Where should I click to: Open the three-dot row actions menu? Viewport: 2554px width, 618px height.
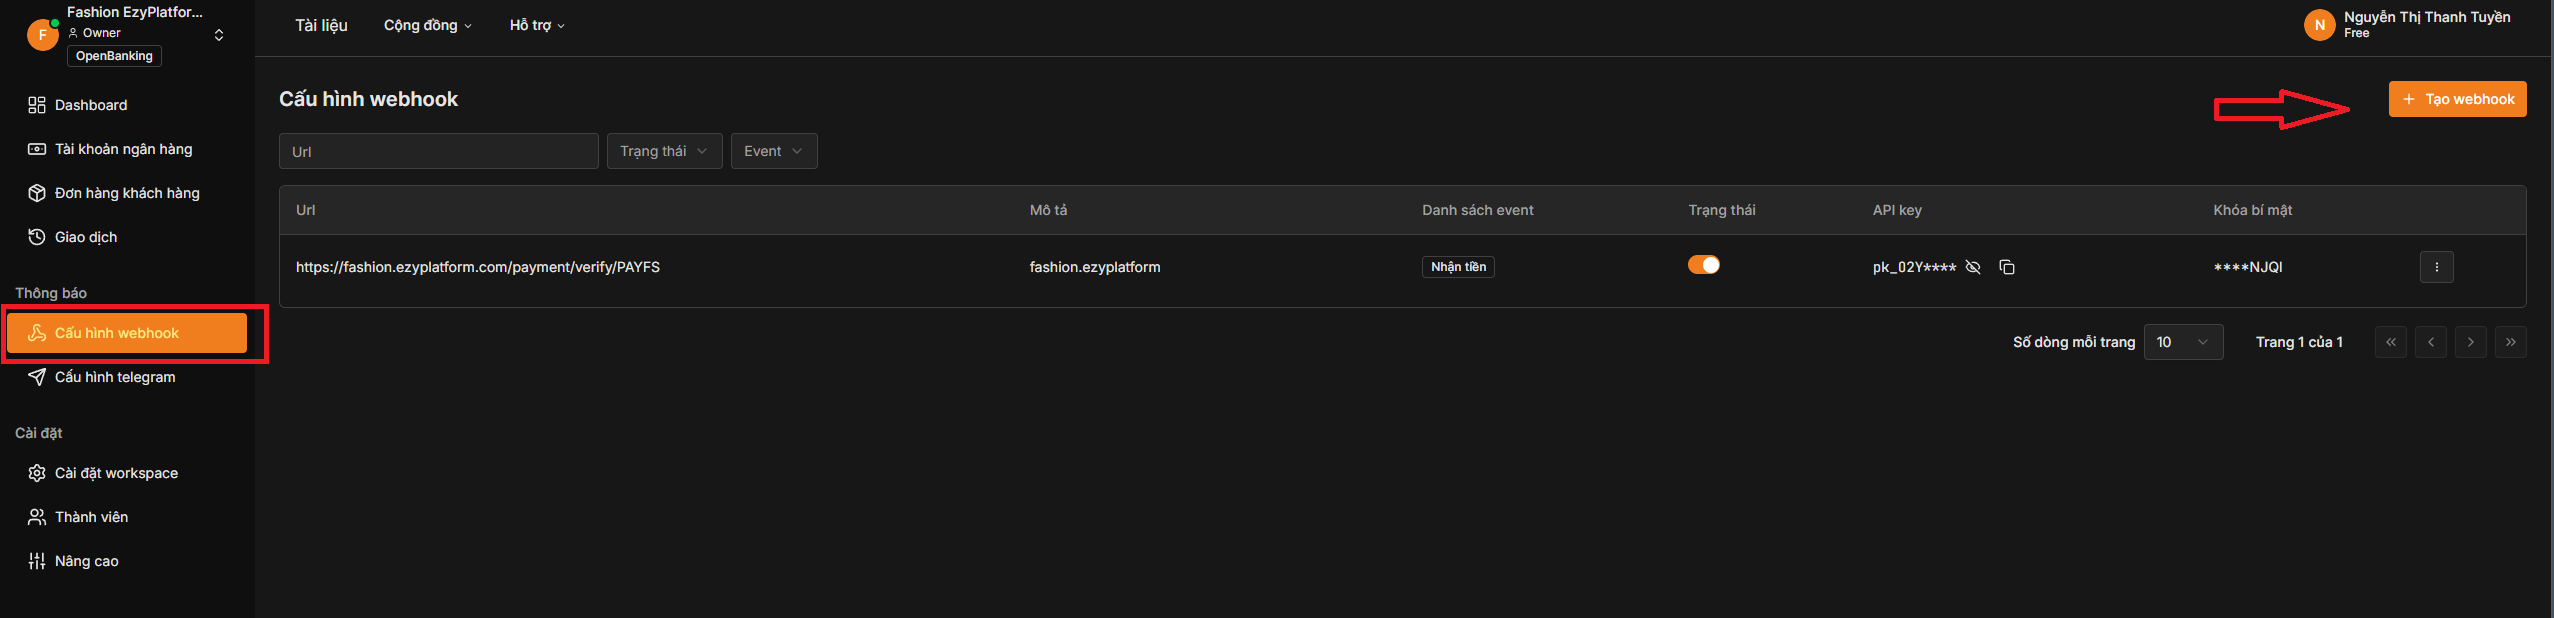click(2436, 267)
